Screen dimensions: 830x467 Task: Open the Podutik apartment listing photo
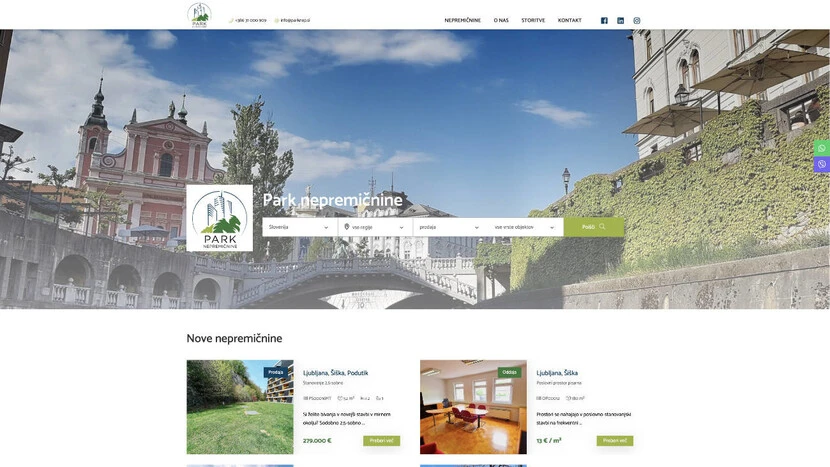click(x=240, y=407)
